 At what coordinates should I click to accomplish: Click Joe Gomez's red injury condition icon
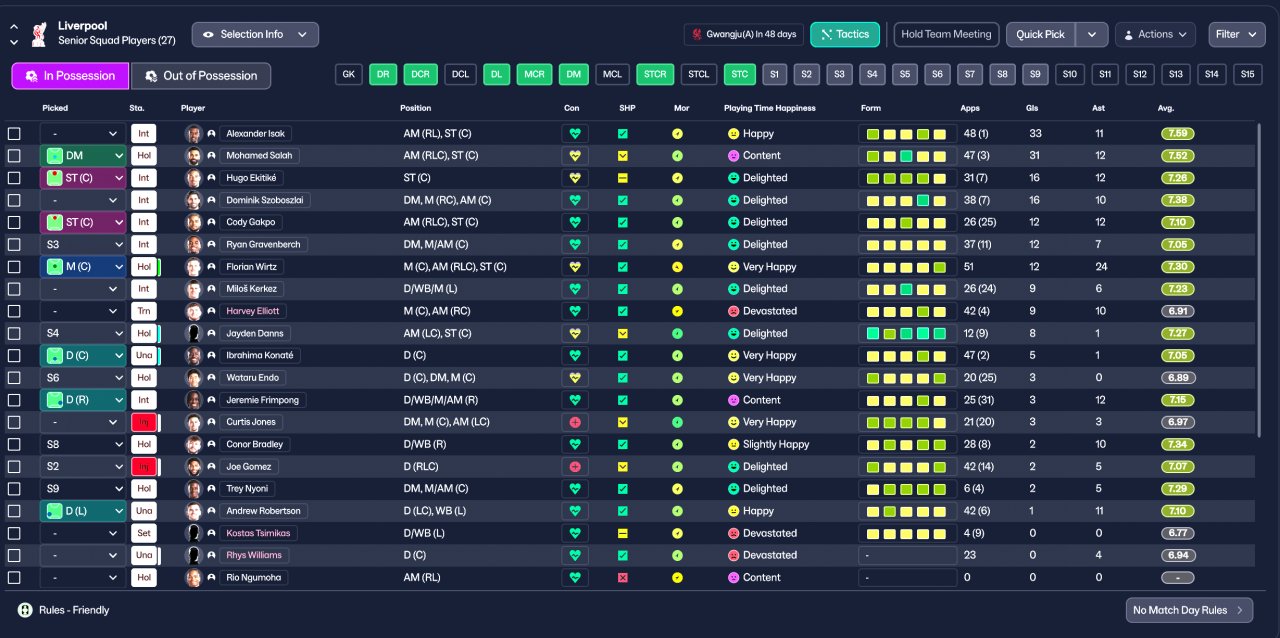(x=575, y=467)
